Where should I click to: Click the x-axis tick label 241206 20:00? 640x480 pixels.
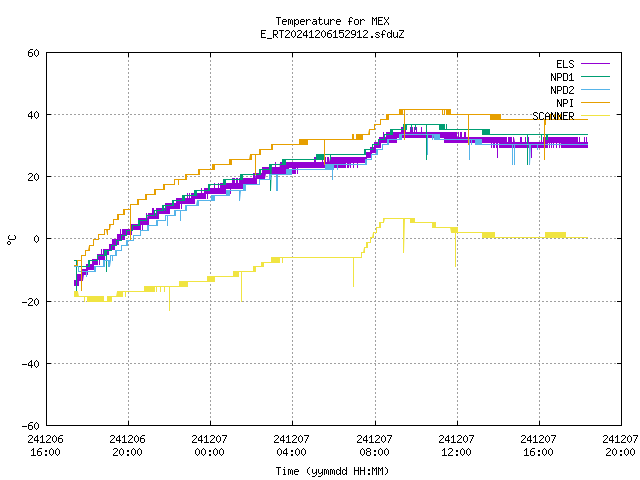(127, 446)
